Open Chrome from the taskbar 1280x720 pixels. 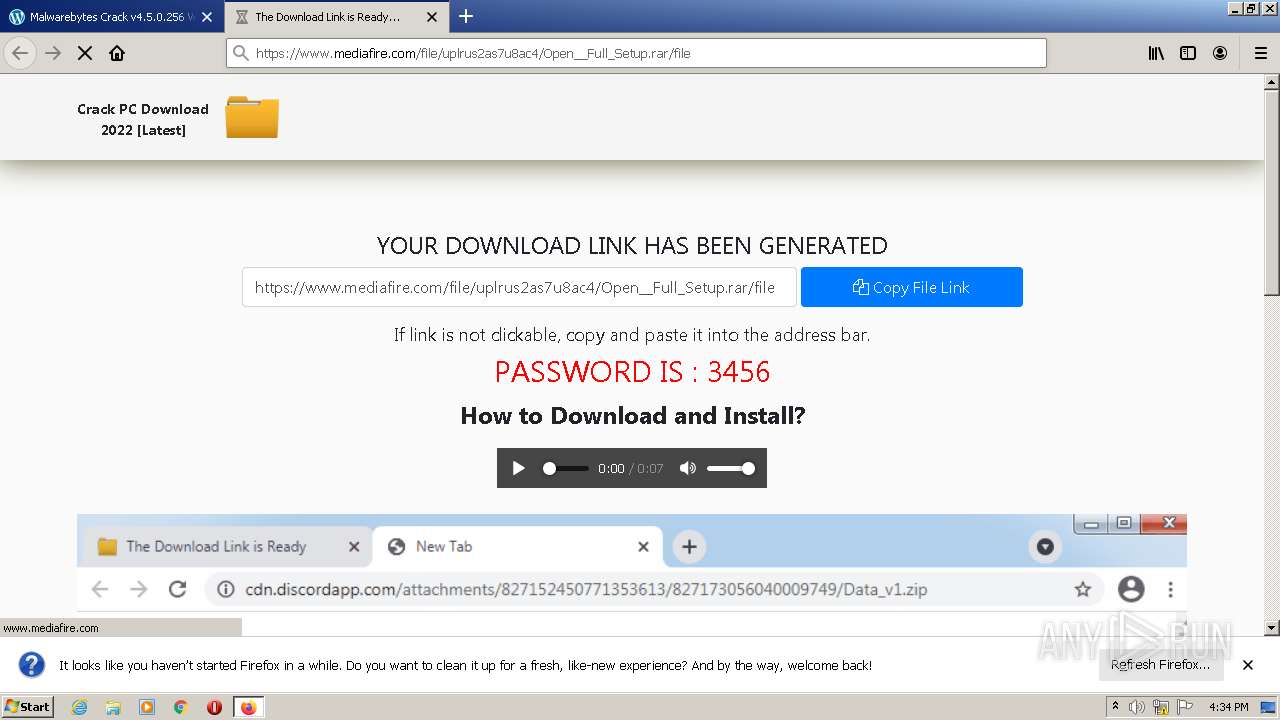181,707
